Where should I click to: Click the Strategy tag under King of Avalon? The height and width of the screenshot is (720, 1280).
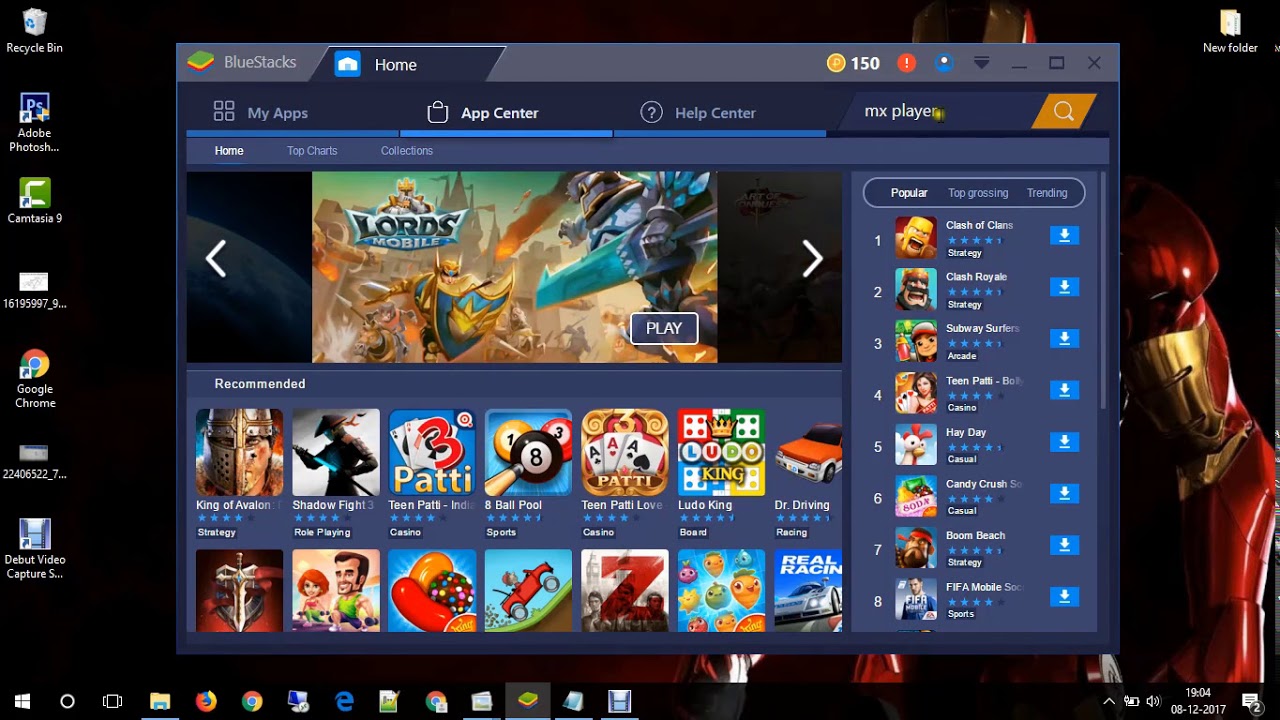(216, 532)
